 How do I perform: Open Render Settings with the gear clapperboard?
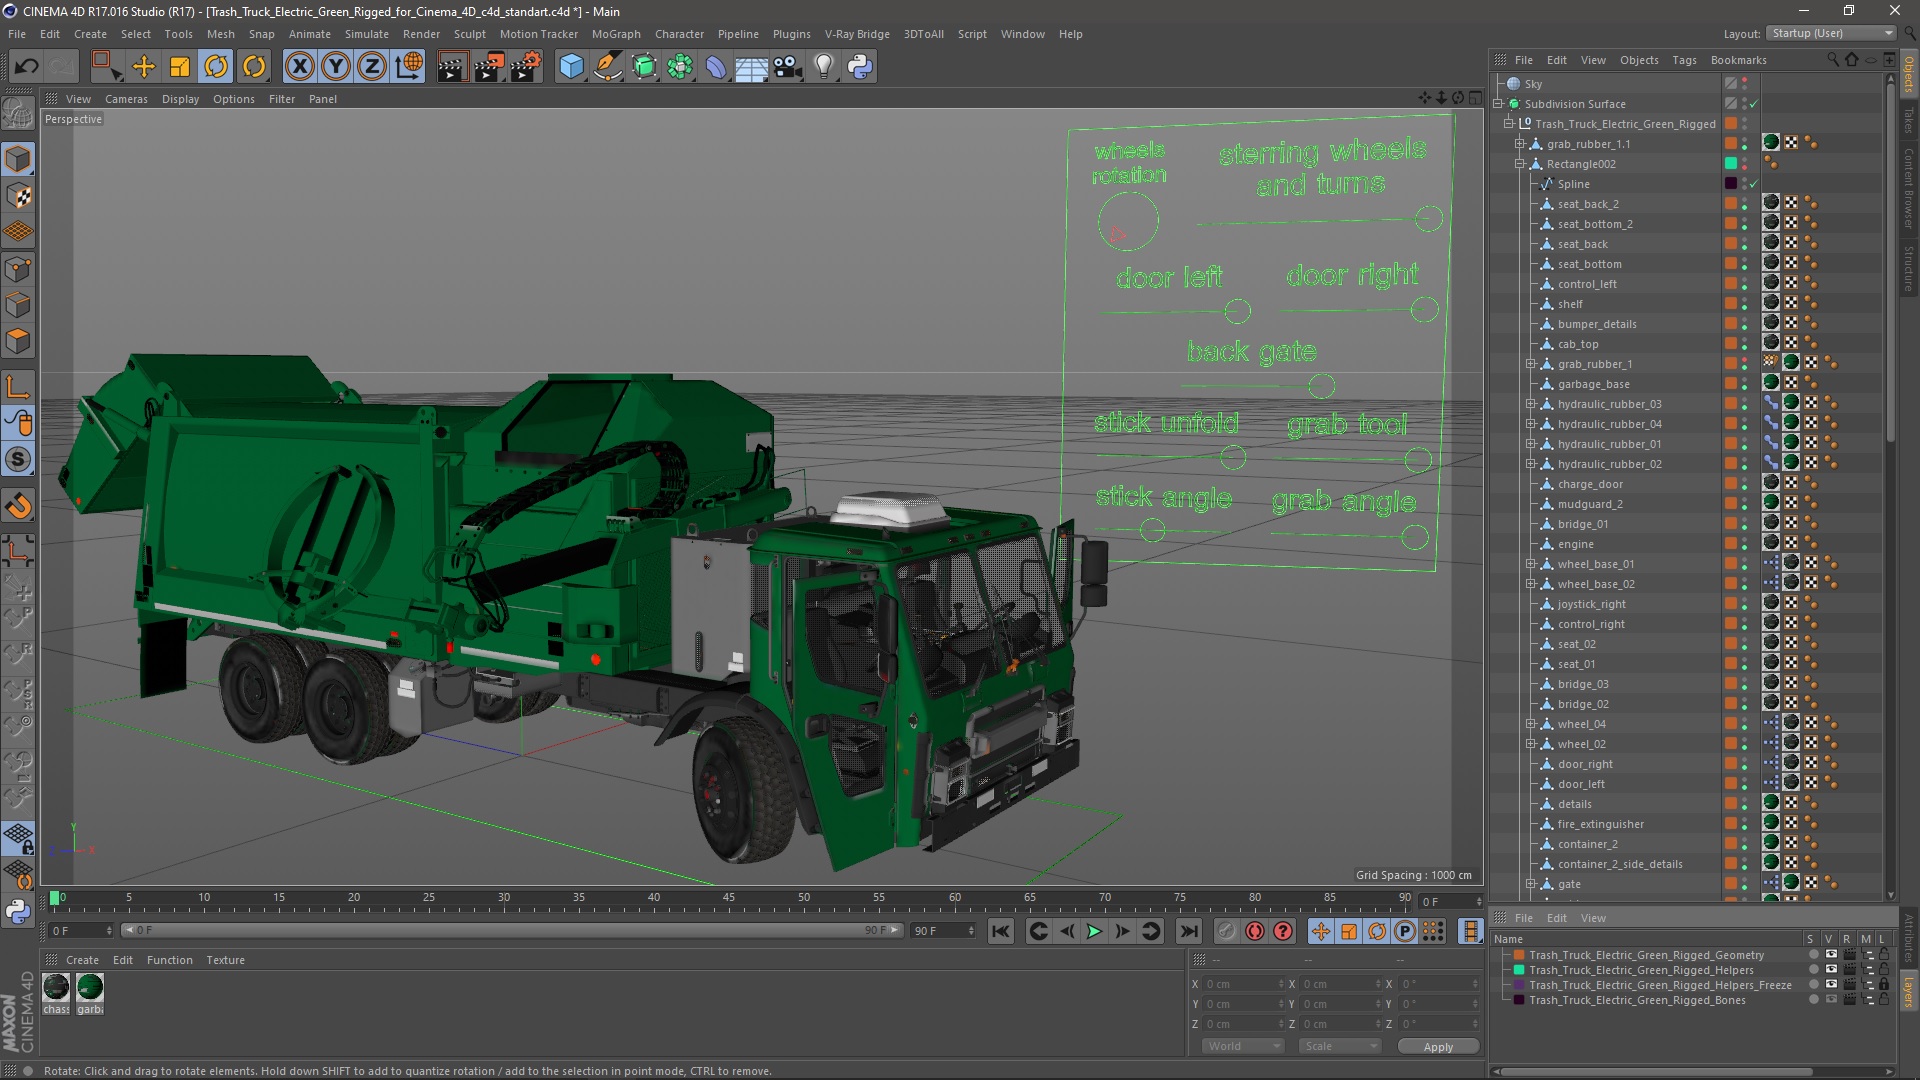click(526, 67)
